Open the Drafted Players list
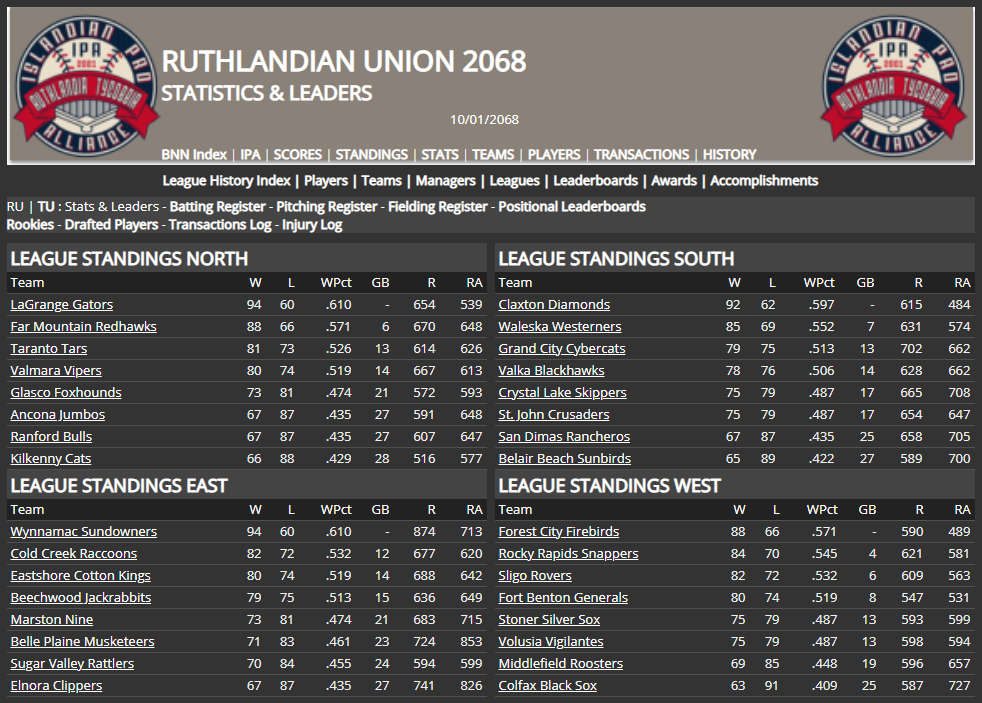 [x=112, y=225]
